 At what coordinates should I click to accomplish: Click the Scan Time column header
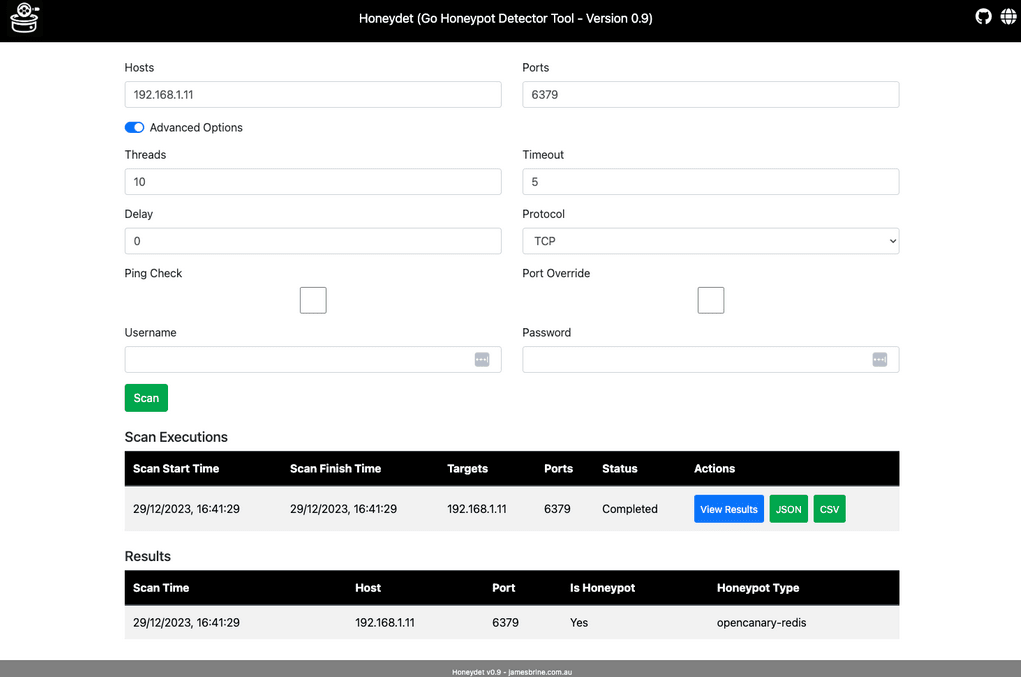pos(161,588)
